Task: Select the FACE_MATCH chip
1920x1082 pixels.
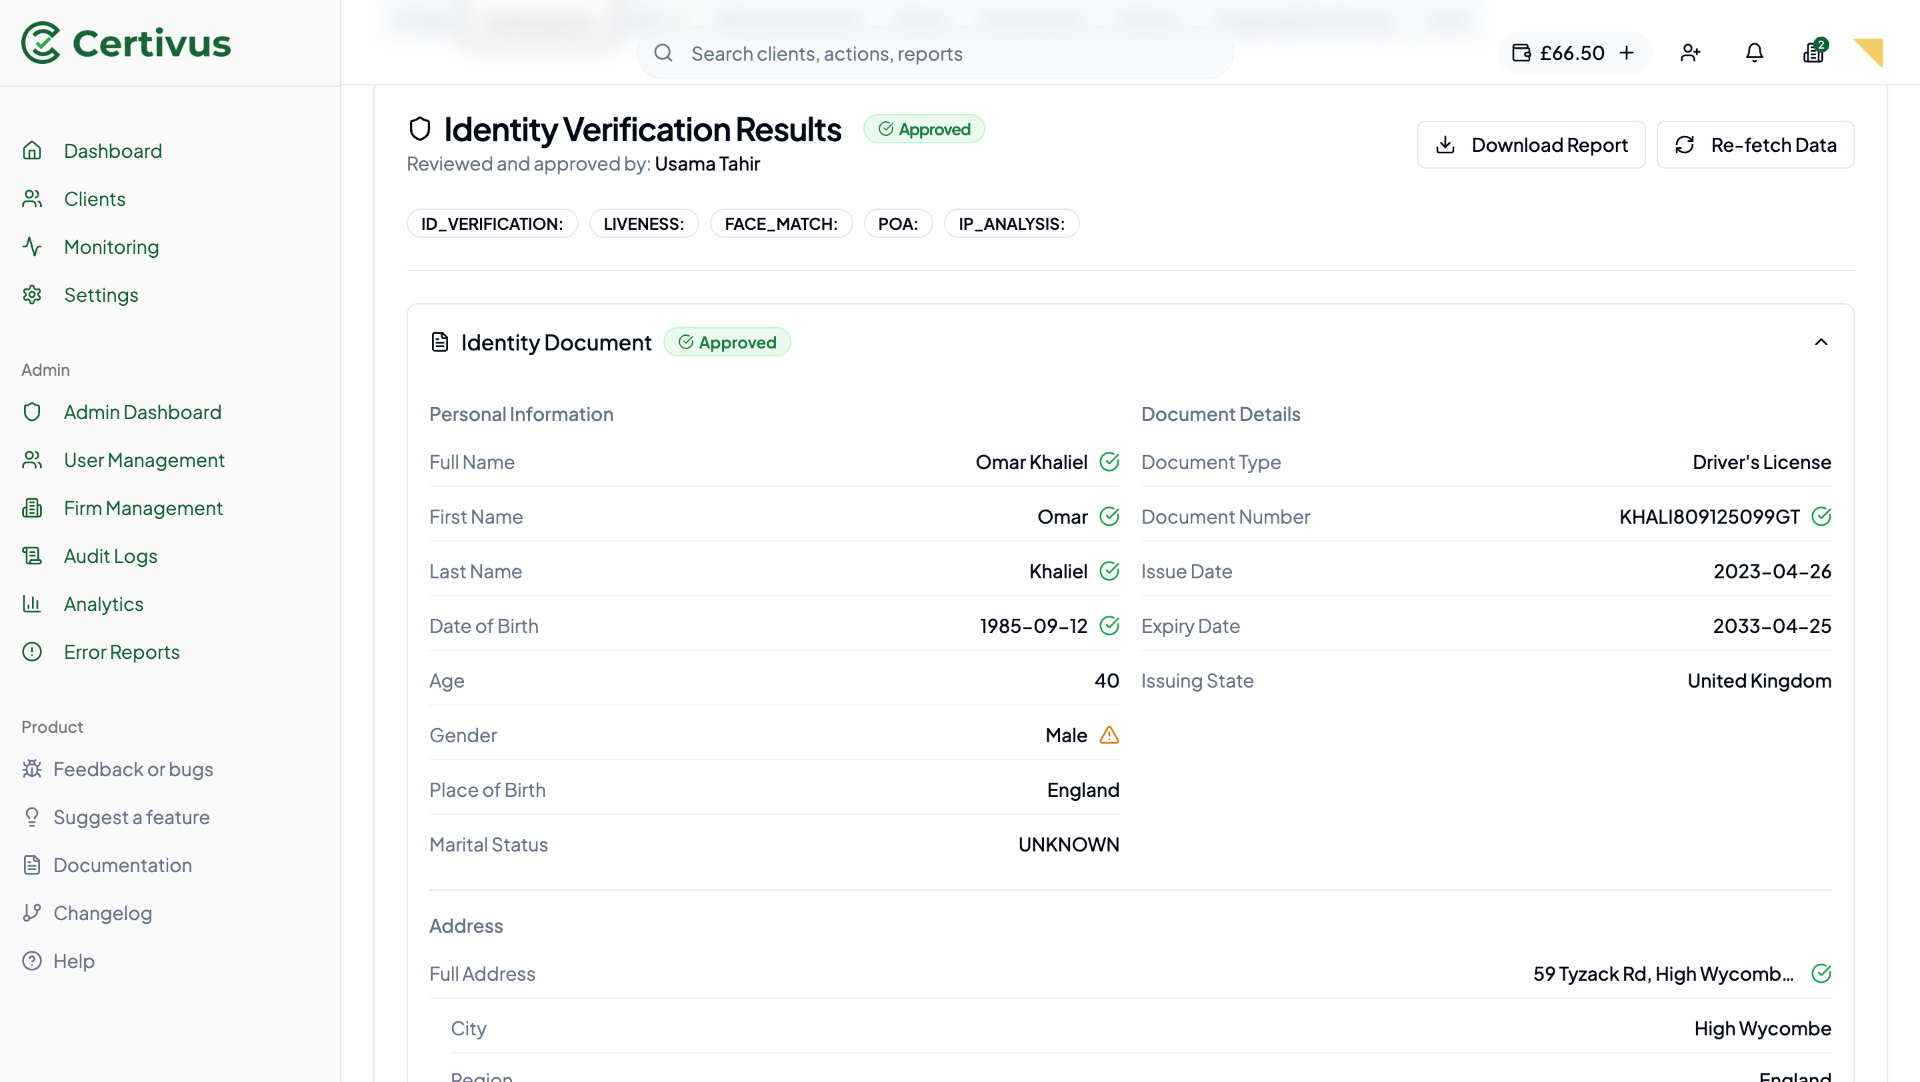Action: 781,224
